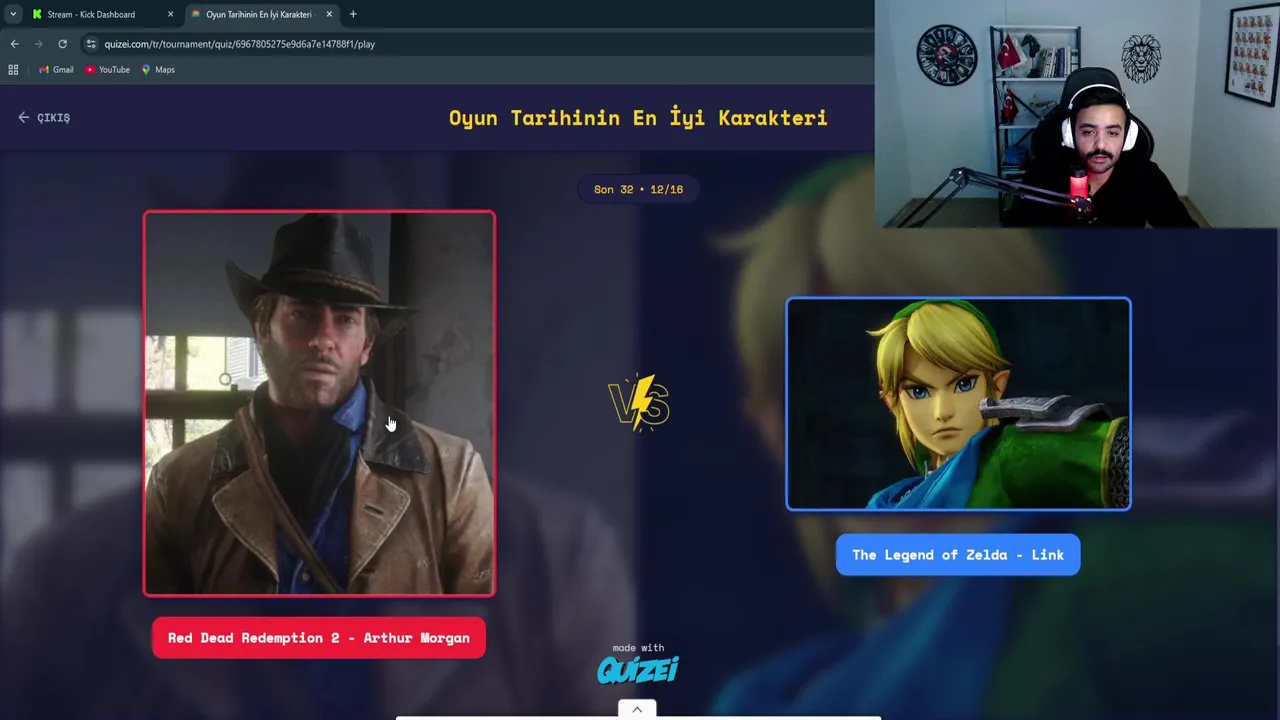This screenshot has height=720, width=1280.
Task: Close the Stream - Kick Dashboard tab
Action: point(170,14)
